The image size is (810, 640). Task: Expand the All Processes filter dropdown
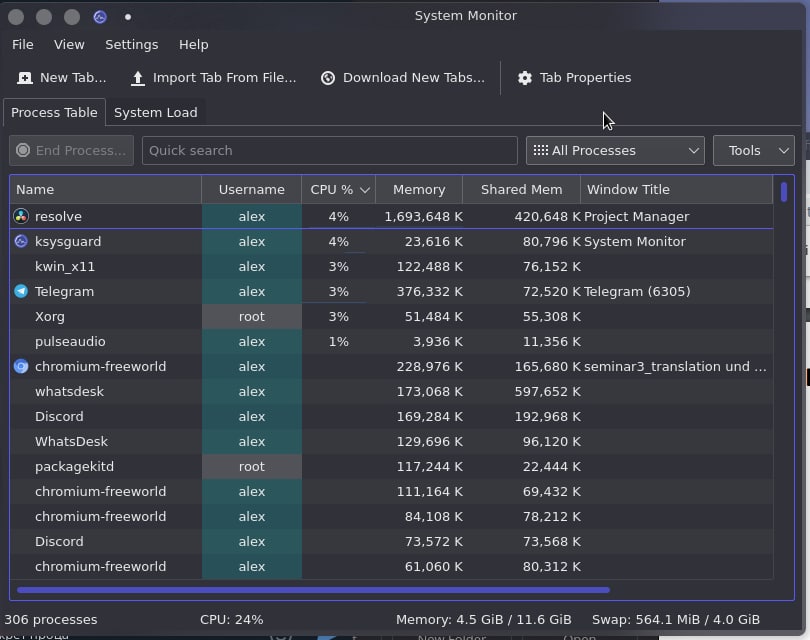[x=615, y=150]
